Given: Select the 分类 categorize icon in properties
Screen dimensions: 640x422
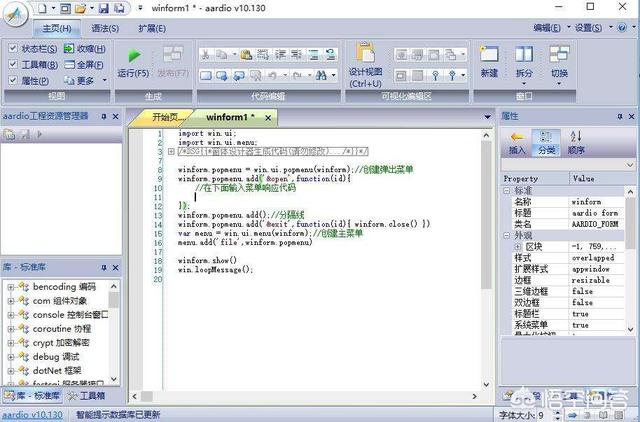Looking at the screenshot, I should pyautogui.click(x=546, y=136).
